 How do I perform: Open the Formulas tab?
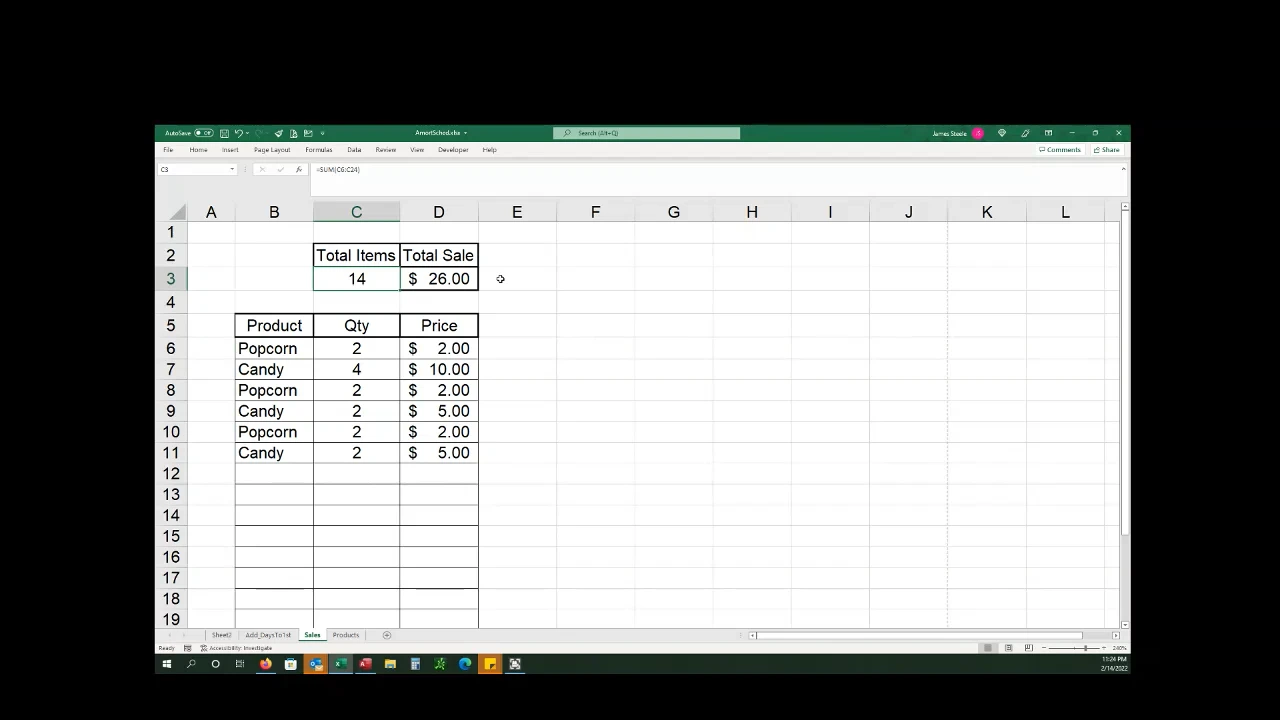pos(319,150)
